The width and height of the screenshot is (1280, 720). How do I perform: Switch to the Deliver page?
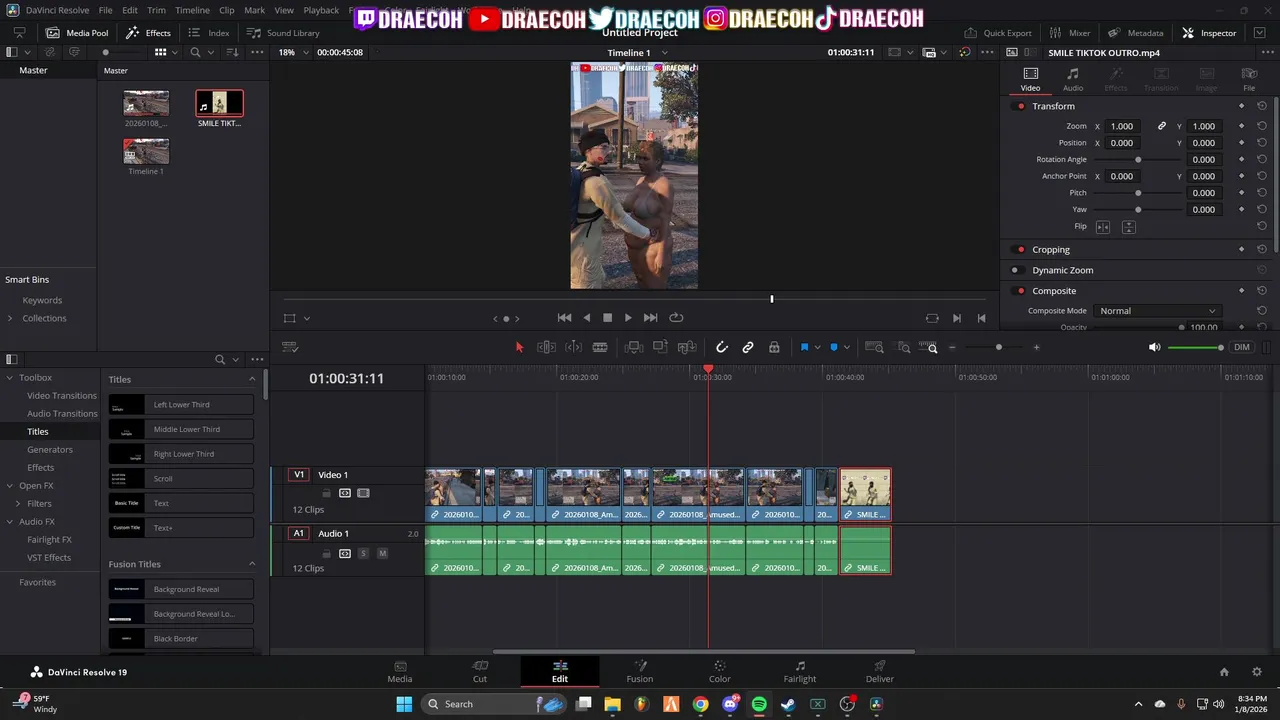[880, 672]
